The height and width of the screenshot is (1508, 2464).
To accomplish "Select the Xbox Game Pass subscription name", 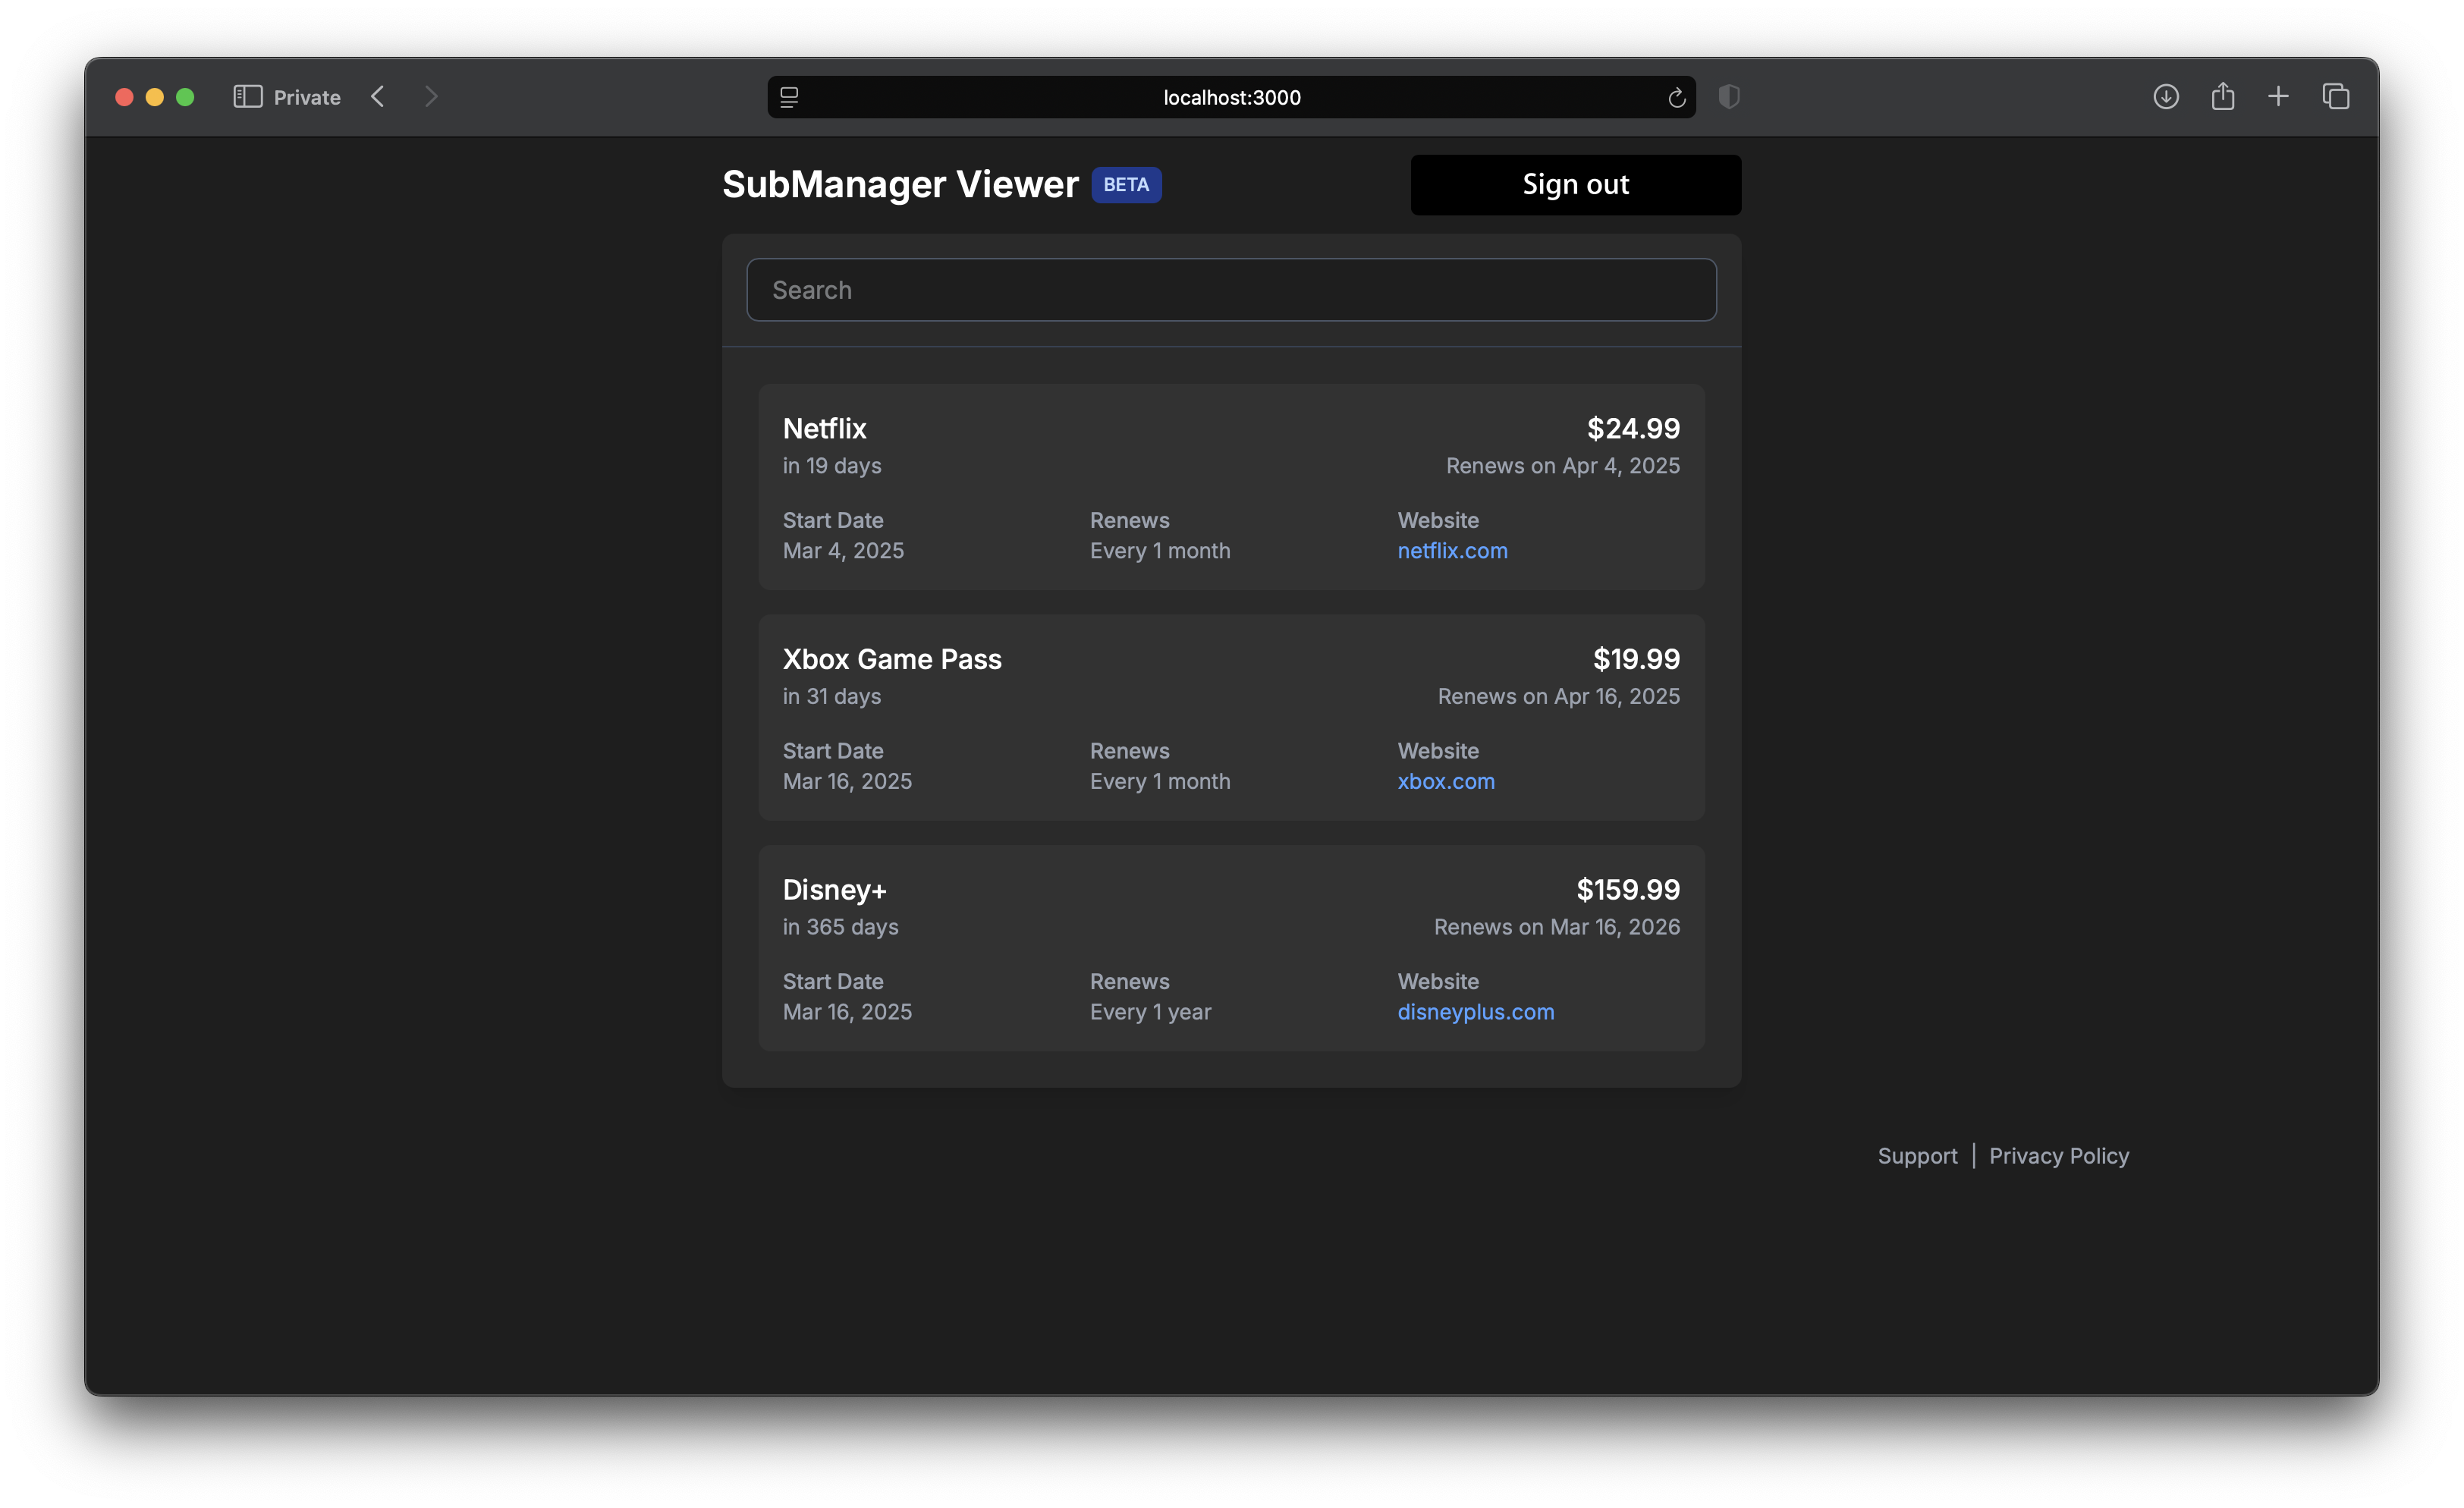I will (892, 659).
